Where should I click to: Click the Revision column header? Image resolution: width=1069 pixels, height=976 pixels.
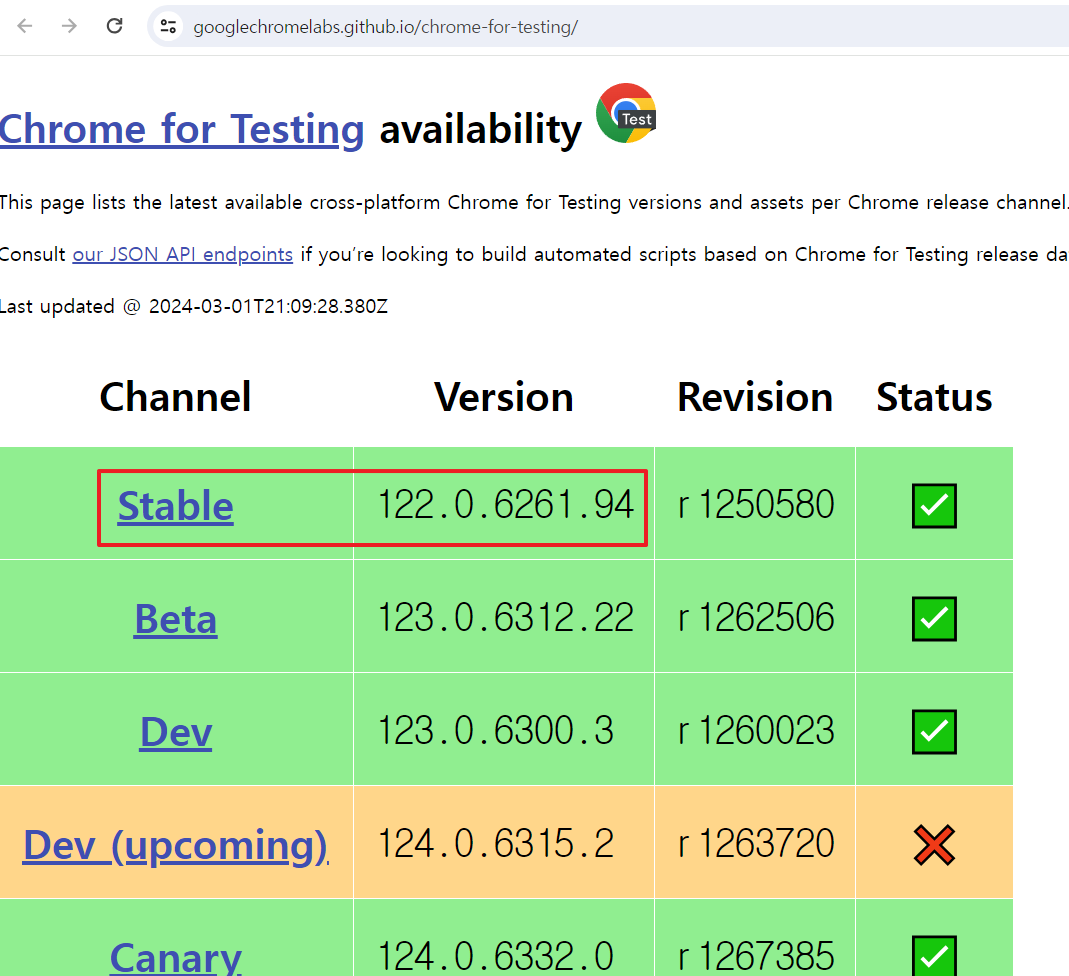pyautogui.click(x=755, y=397)
